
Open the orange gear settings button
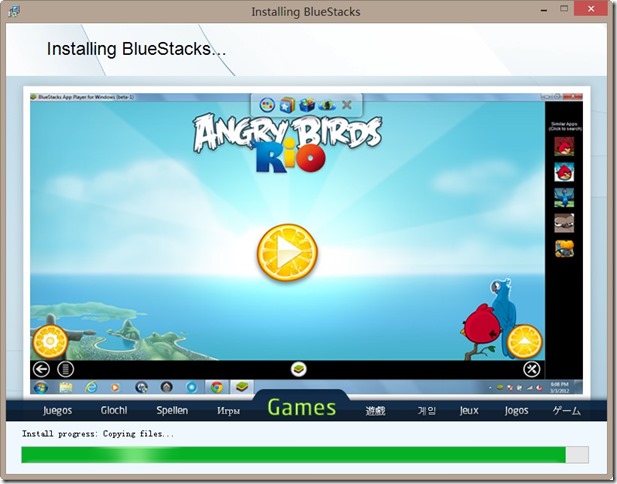tap(50, 341)
